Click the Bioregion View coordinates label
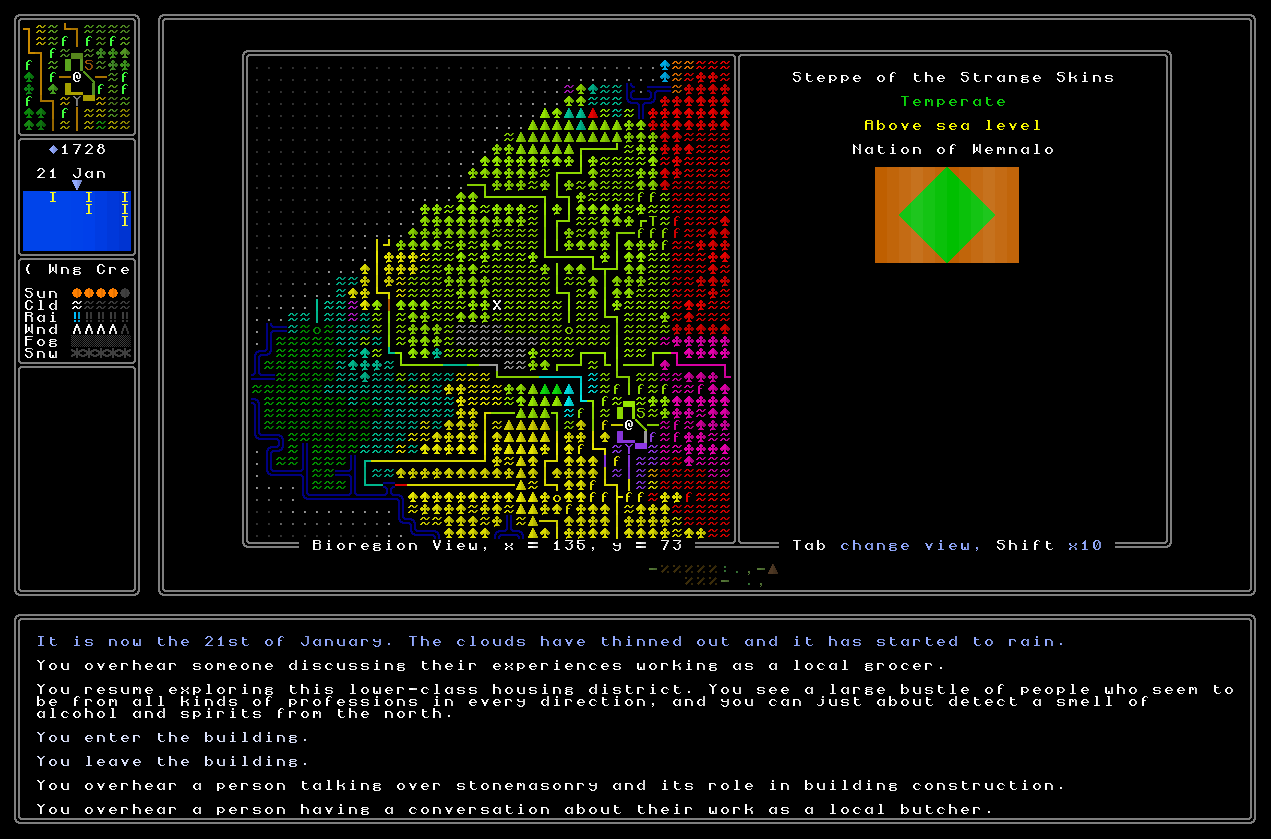Viewport: 1271px width, 839px height. [497, 545]
